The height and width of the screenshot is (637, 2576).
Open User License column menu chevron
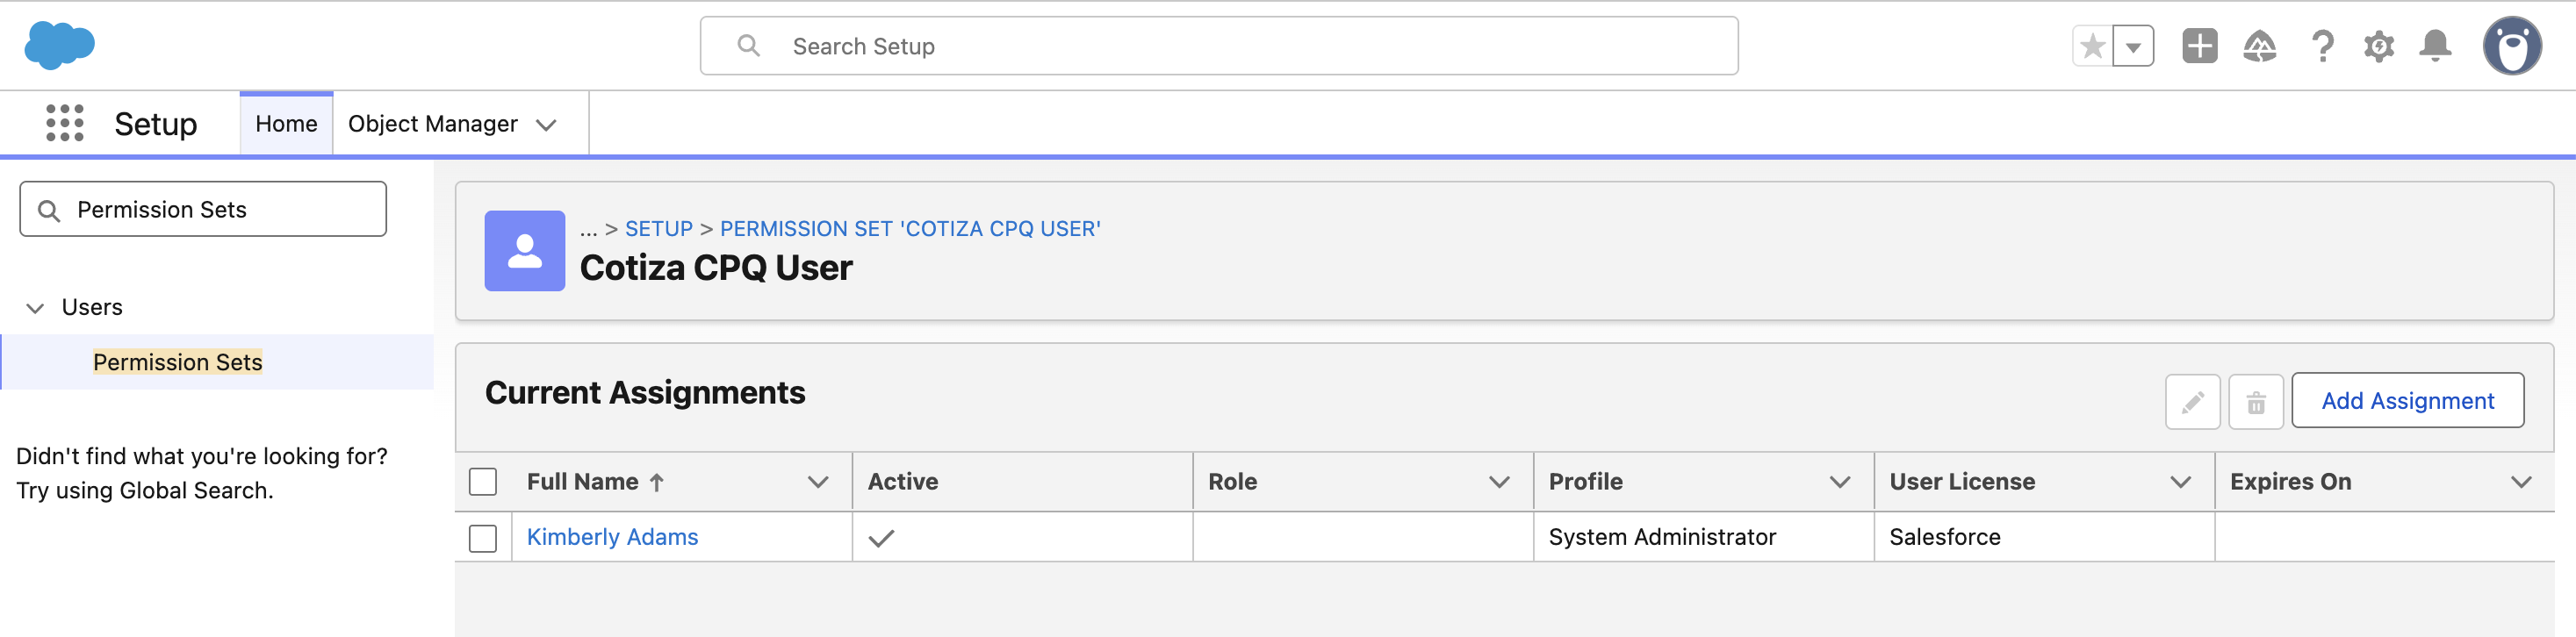click(x=2180, y=482)
